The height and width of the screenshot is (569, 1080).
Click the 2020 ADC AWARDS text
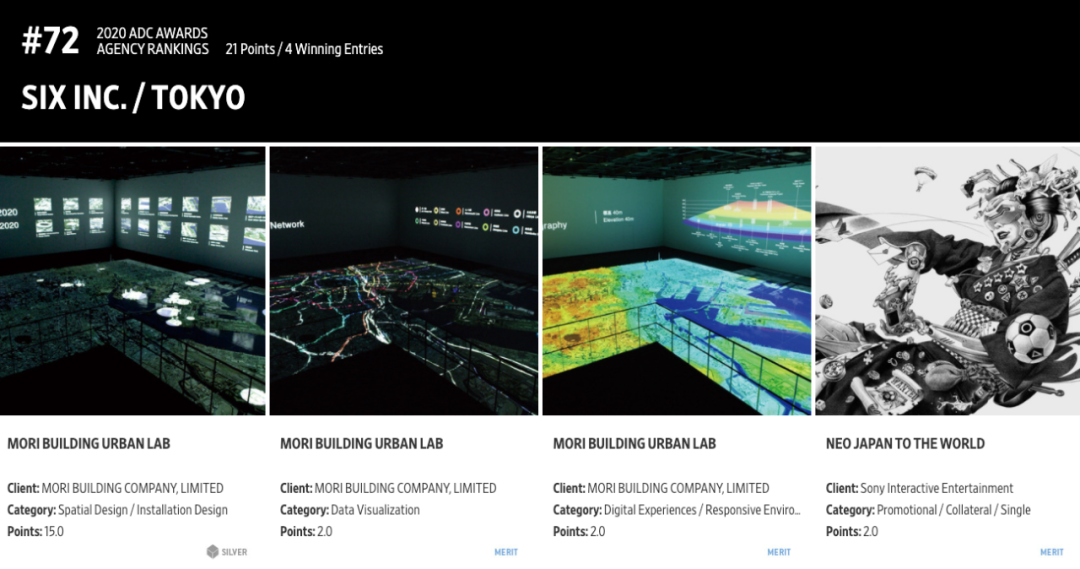[152, 33]
